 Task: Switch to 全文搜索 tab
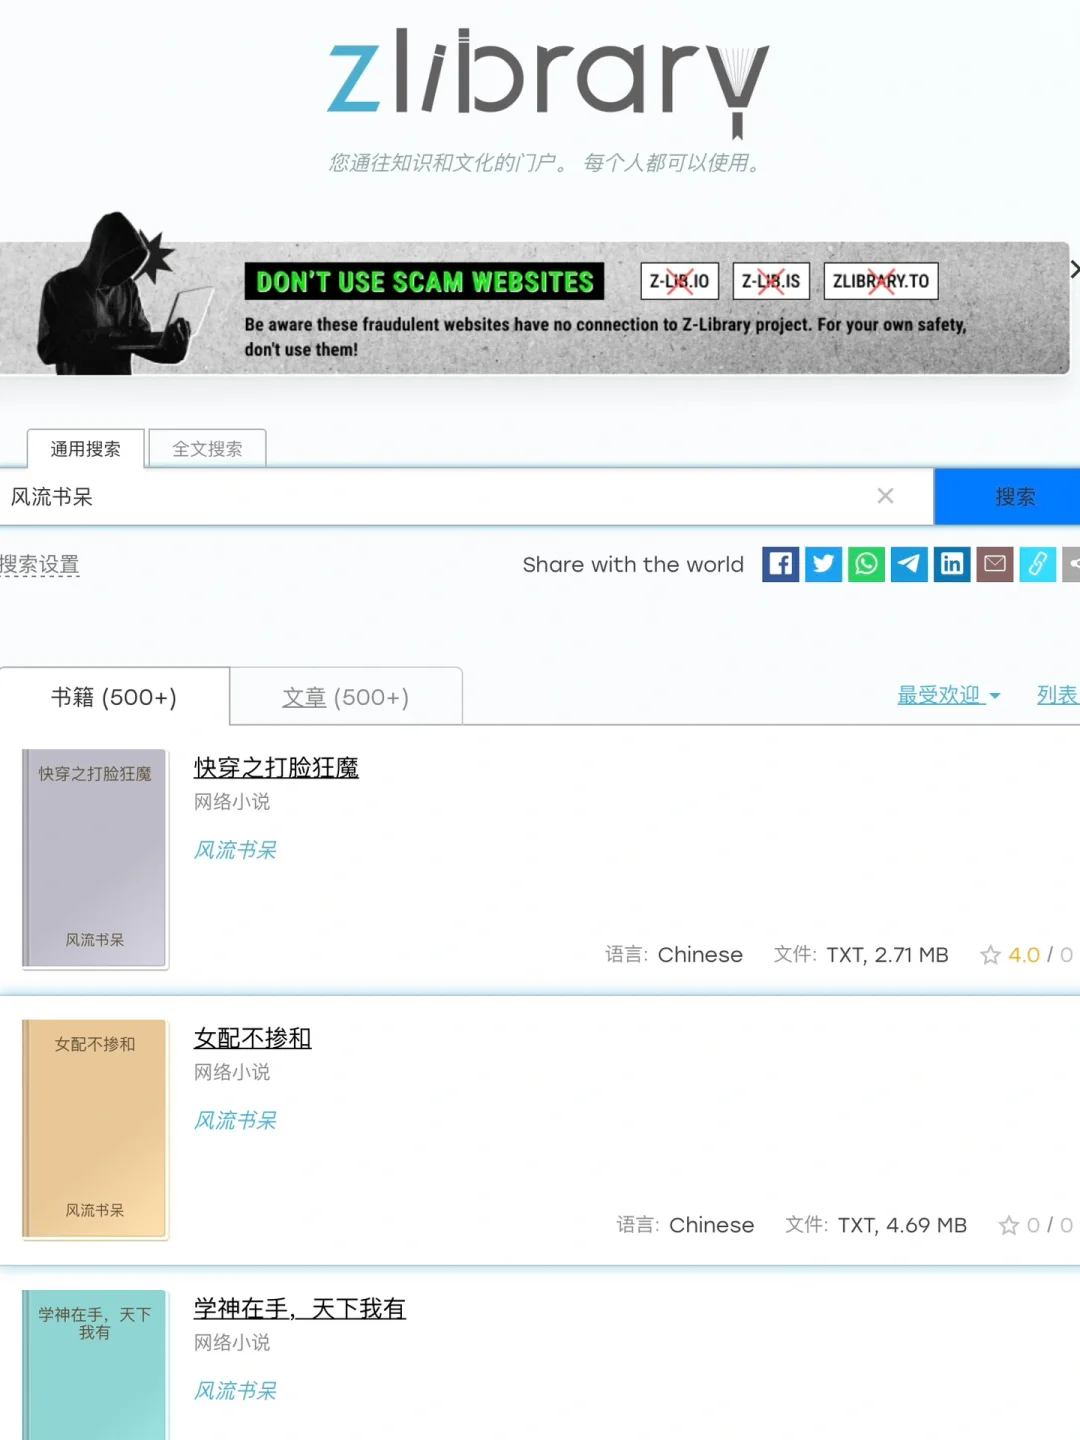coord(207,449)
